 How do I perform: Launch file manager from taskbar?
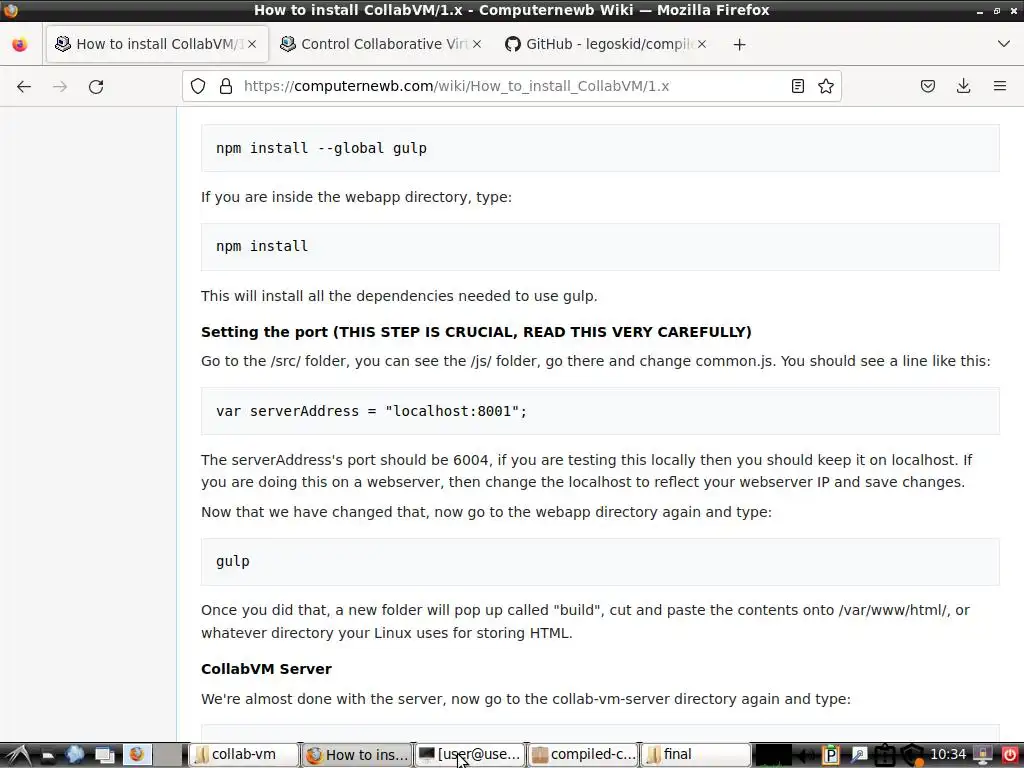48,756
